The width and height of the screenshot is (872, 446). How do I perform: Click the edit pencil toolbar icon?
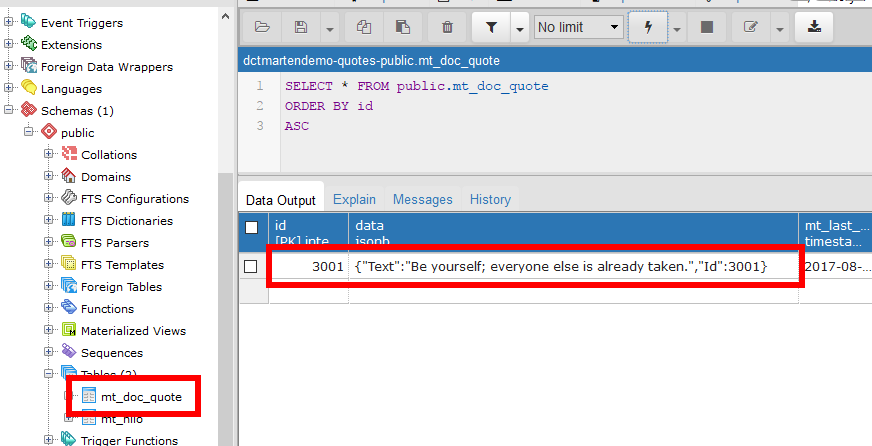751,27
